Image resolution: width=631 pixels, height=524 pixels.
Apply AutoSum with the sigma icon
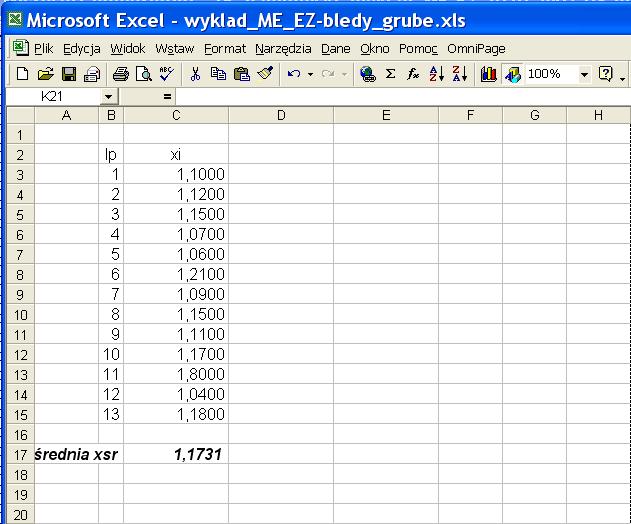(390, 74)
